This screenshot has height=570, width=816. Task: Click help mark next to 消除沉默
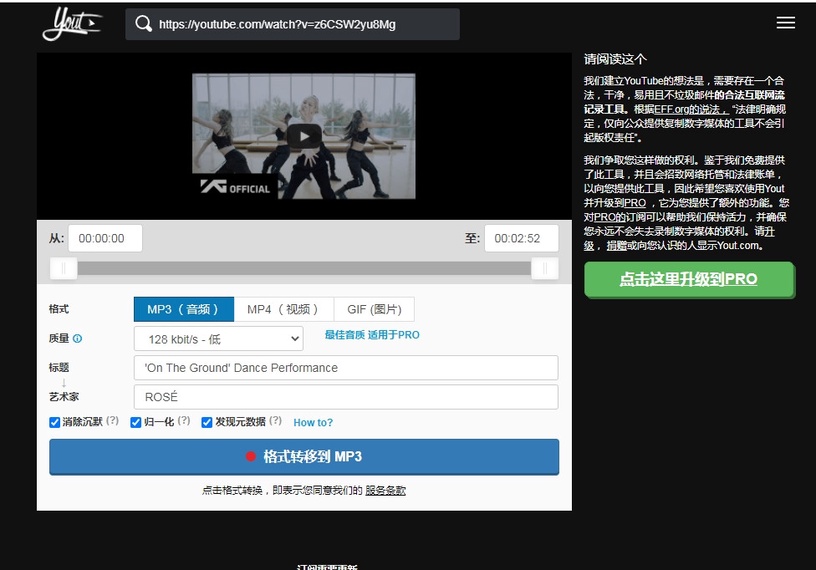coord(112,421)
